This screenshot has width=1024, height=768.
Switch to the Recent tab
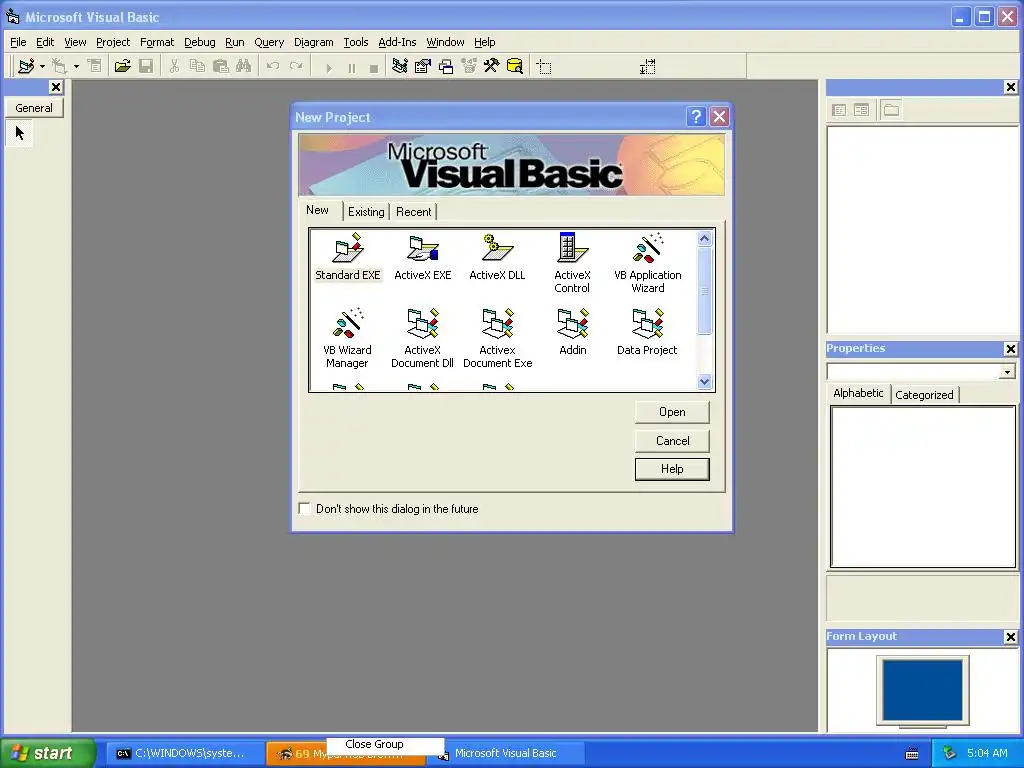click(x=413, y=212)
